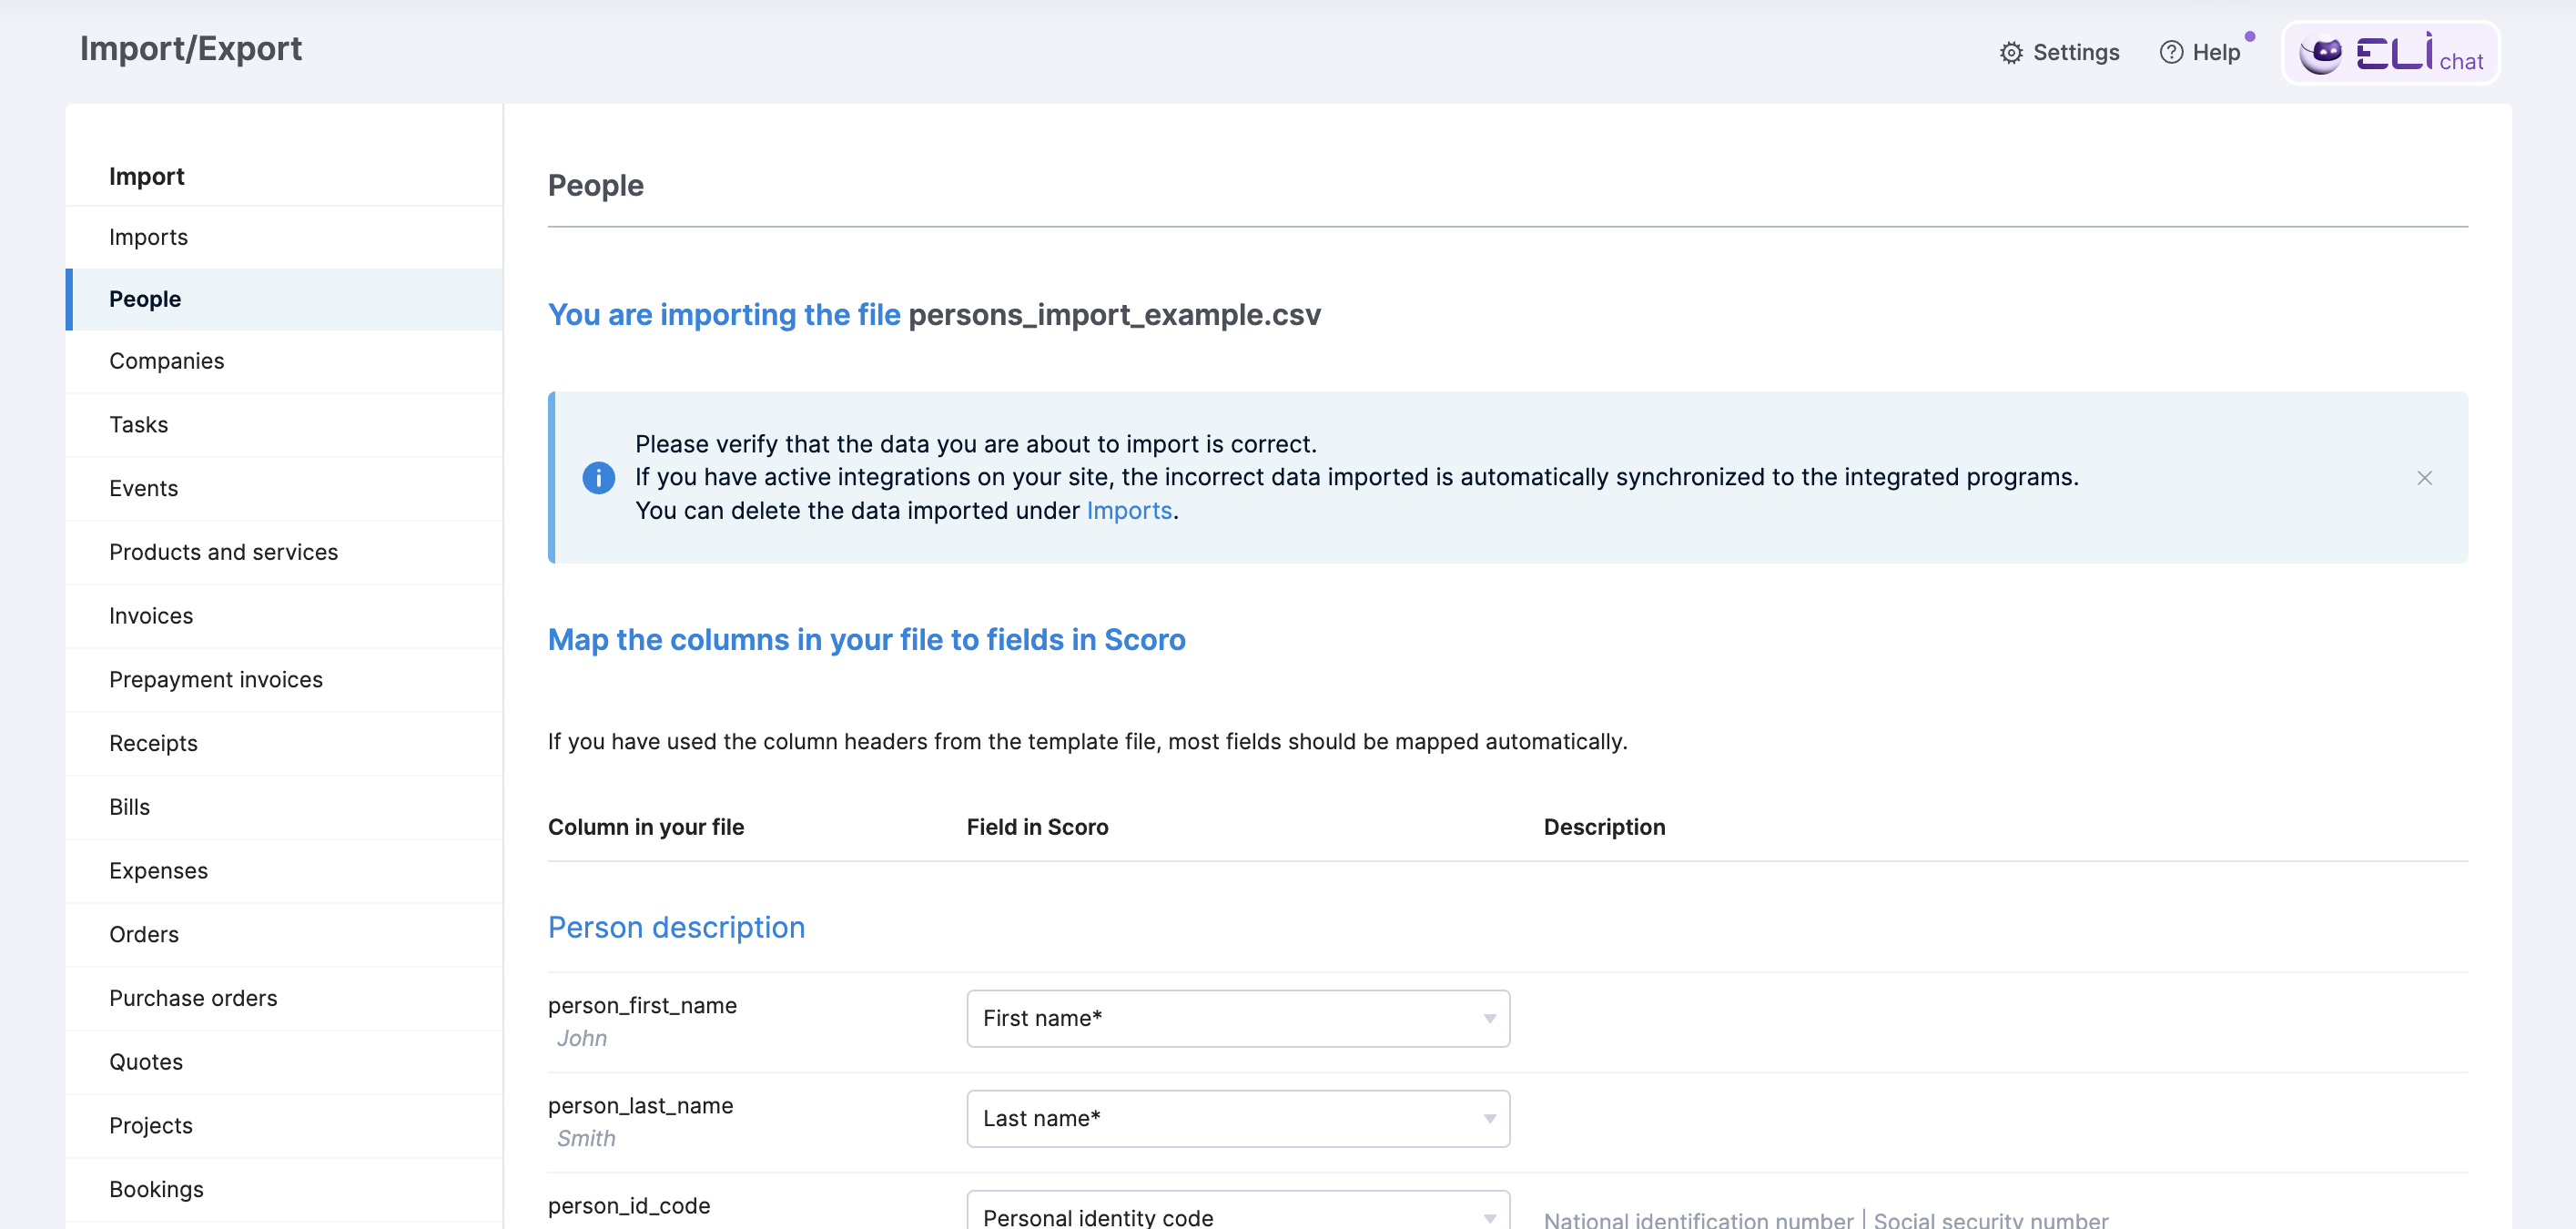Go to Imports in sidebar
Image resolution: width=2576 pixels, height=1229 pixels.
pyautogui.click(x=284, y=237)
